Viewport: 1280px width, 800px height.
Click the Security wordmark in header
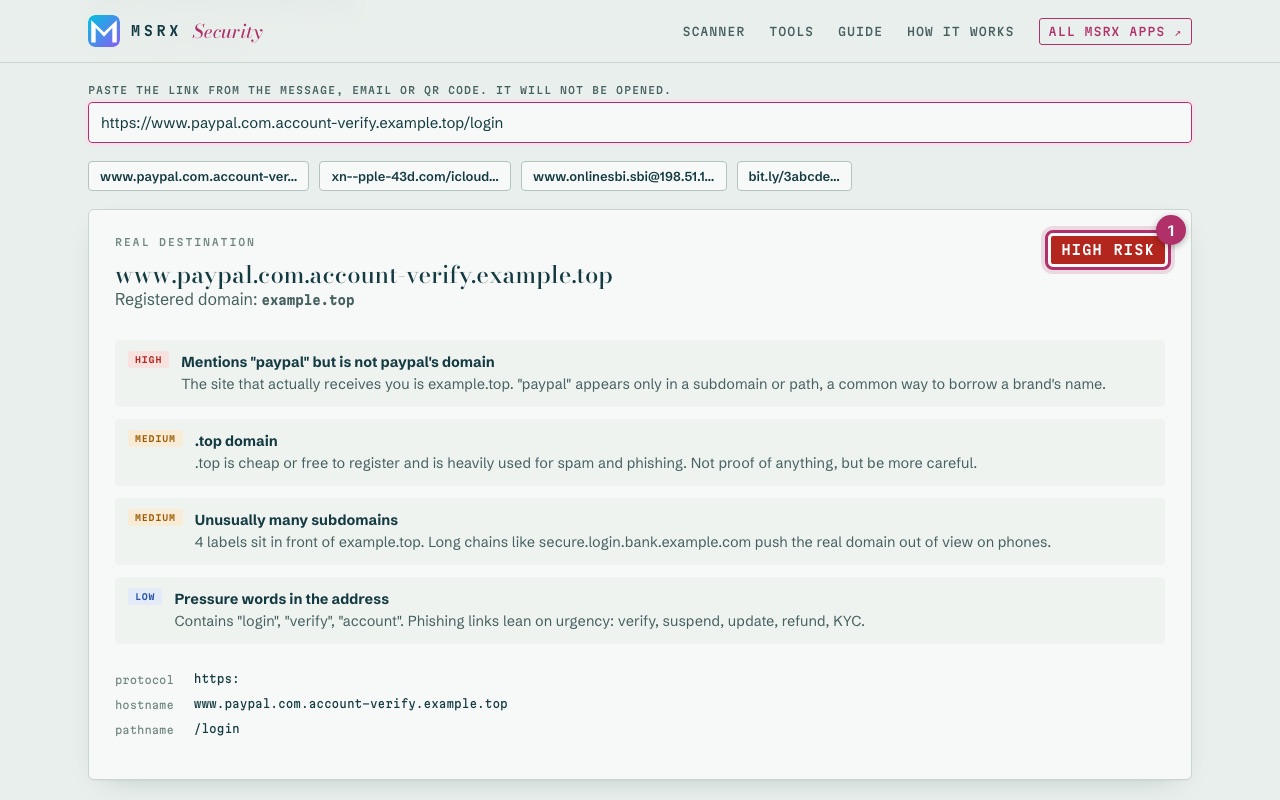click(x=228, y=32)
